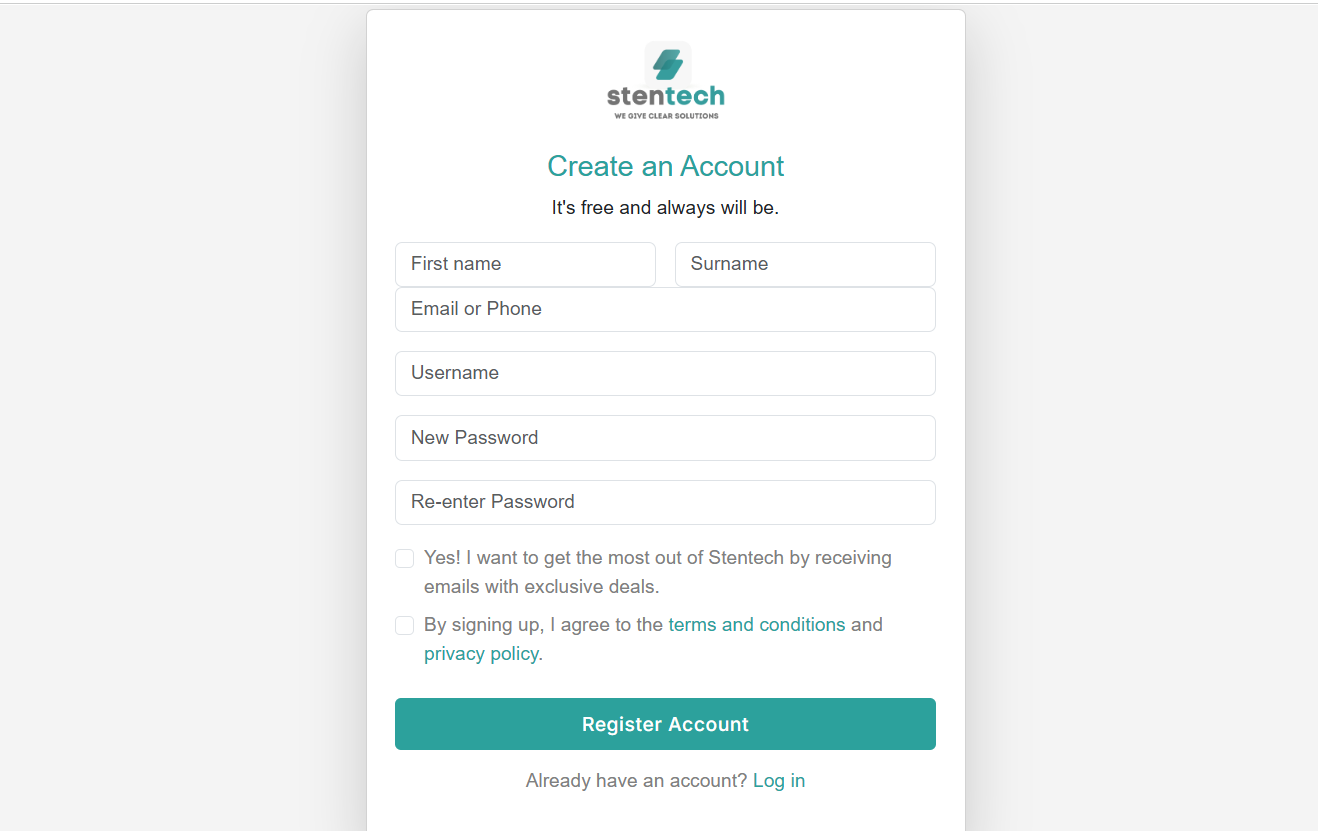The image size is (1318, 831).
Task: Enable the exclusive deals emails checkbox
Action: click(405, 559)
